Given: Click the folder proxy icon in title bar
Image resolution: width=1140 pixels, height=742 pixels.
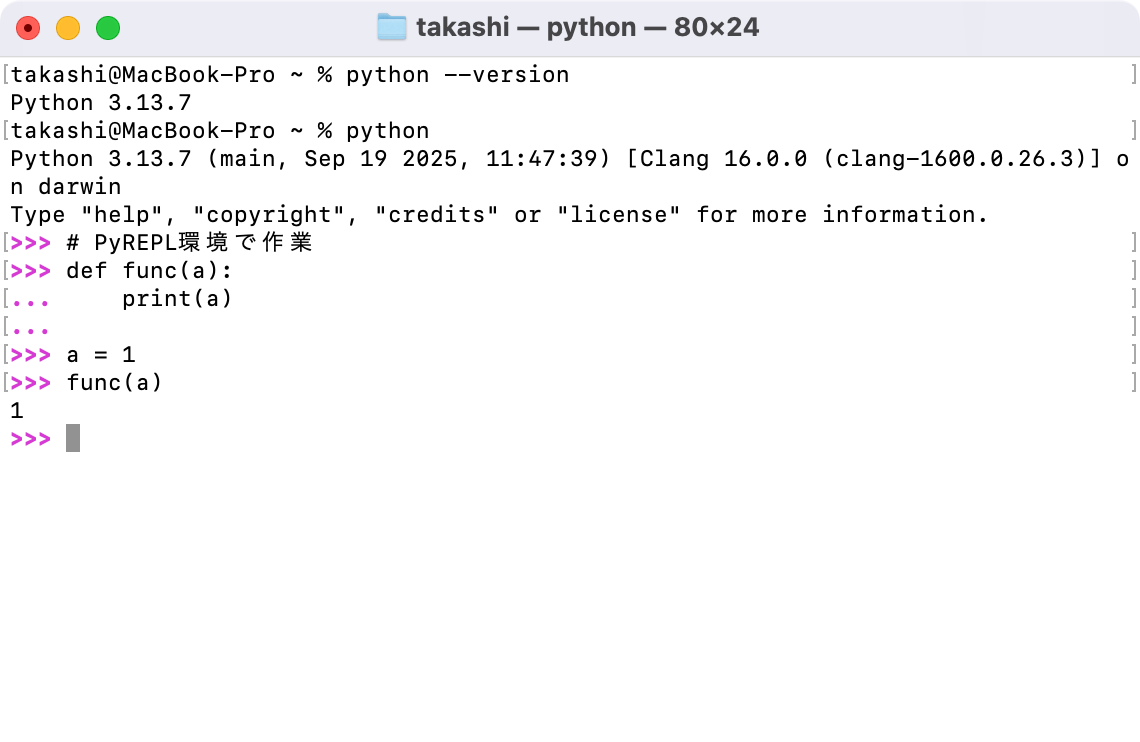Looking at the screenshot, I should pos(391,28).
